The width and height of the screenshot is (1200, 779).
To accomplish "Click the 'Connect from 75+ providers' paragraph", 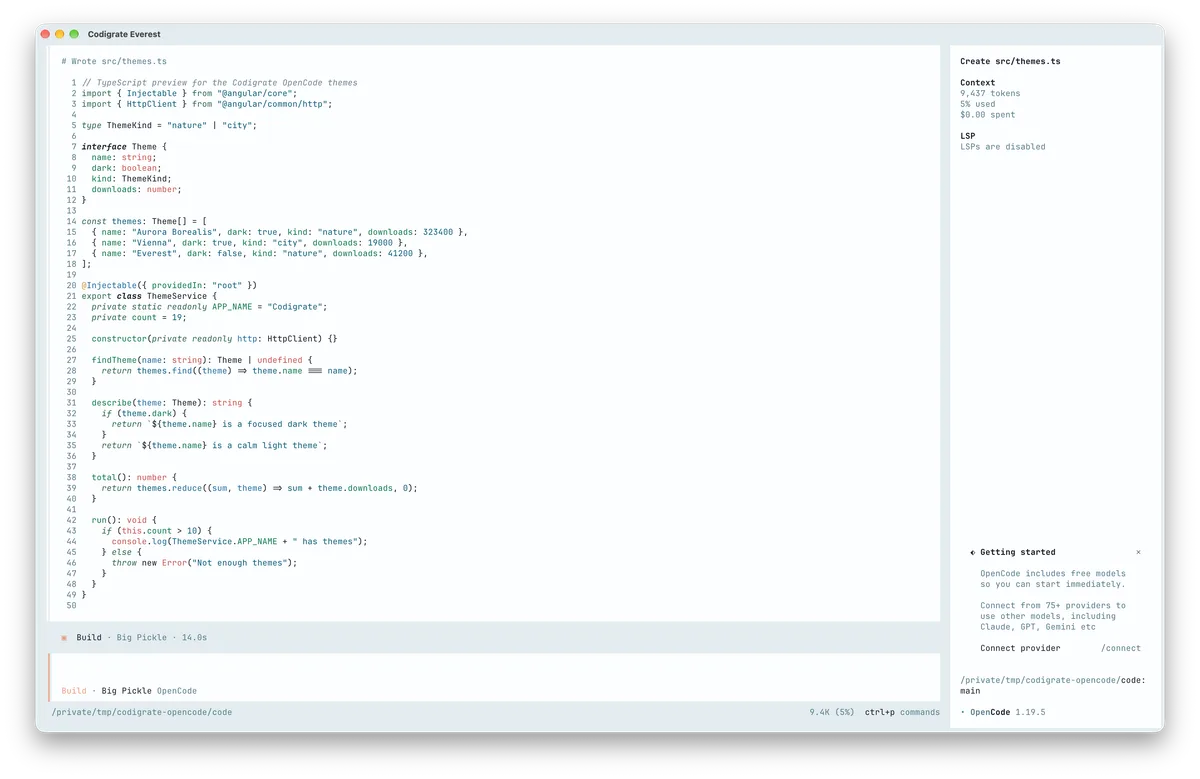I will tap(1053, 616).
